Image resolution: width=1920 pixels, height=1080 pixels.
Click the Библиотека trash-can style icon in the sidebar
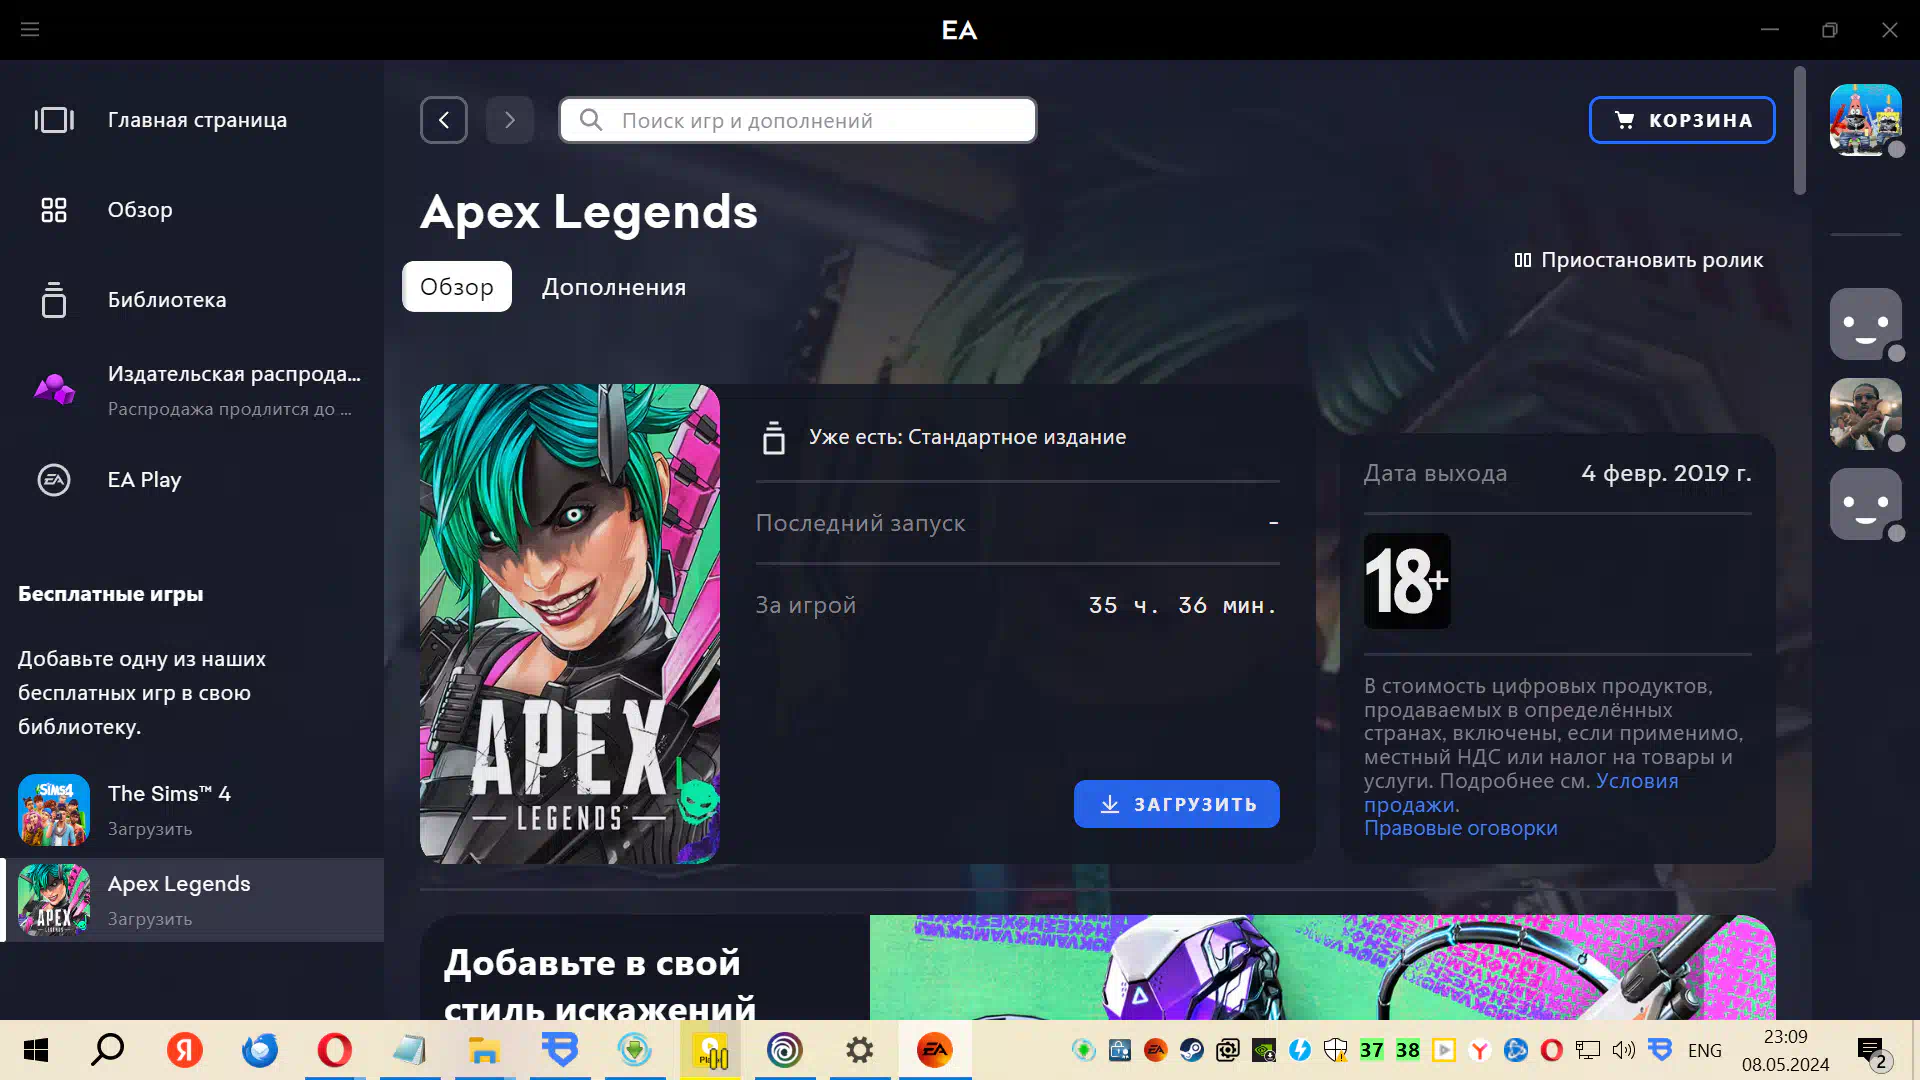point(54,300)
